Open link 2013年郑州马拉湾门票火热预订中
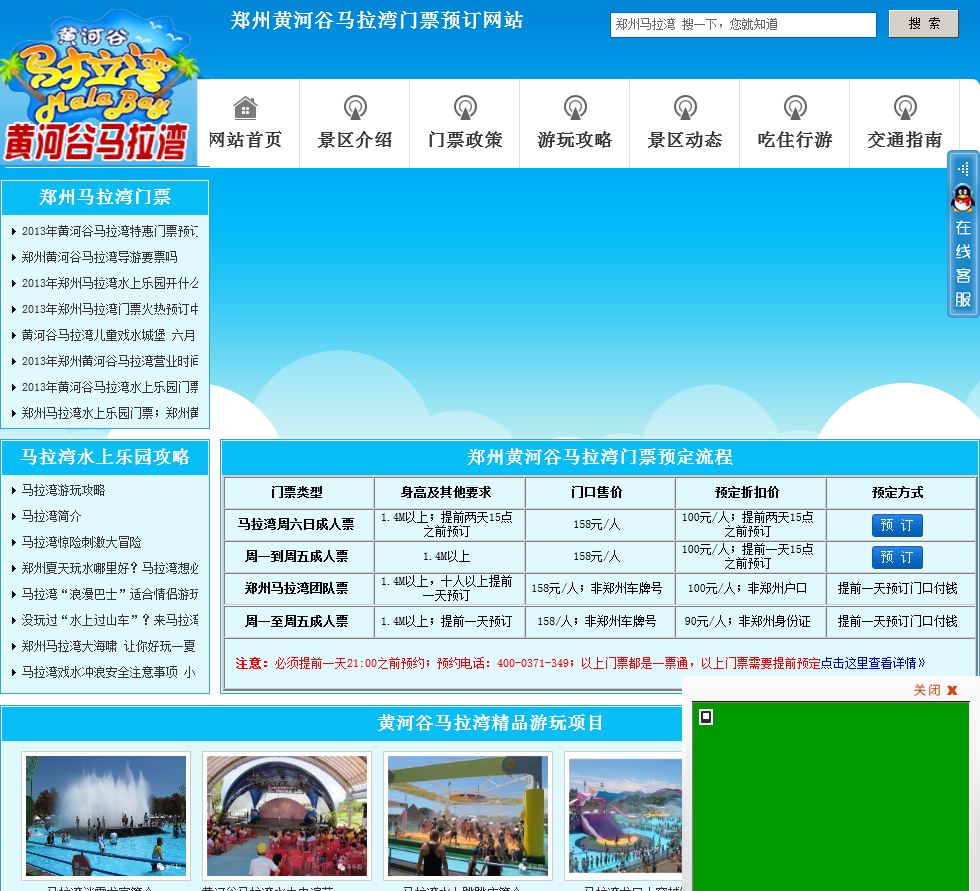This screenshot has height=891, width=980. [x=109, y=309]
